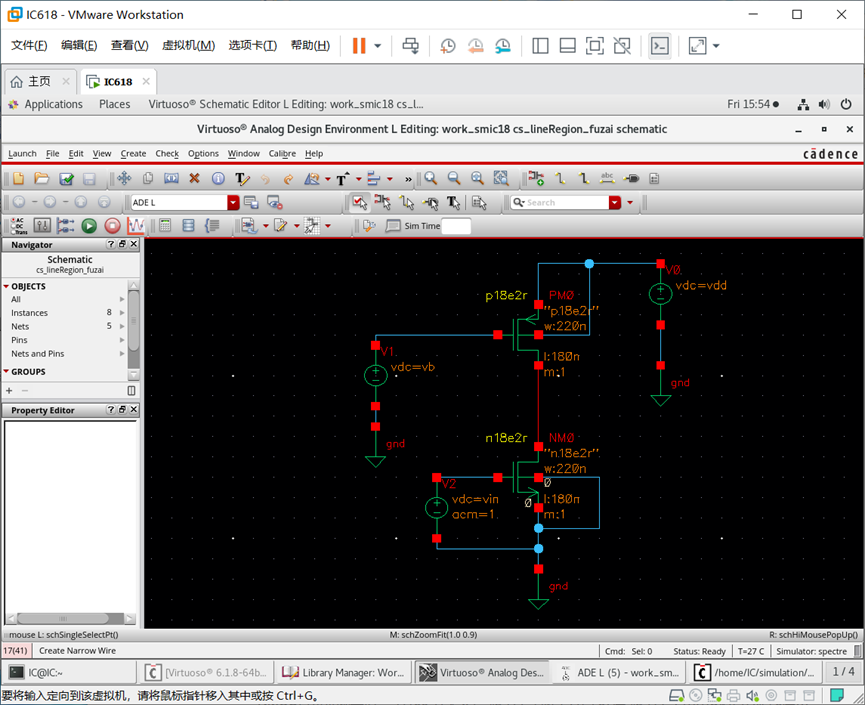The width and height of the screenshot is (865, 705).
Task: Open the Create menu
Action: (134, 153)
